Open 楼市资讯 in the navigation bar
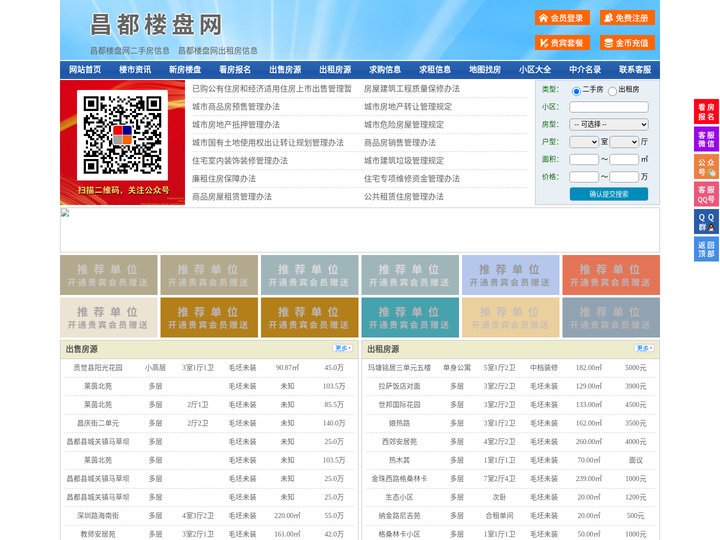 click(135, 70)
